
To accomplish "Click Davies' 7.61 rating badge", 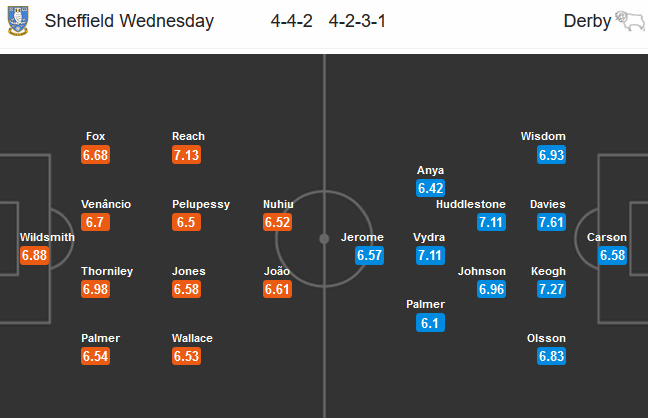I will (551, 222).
